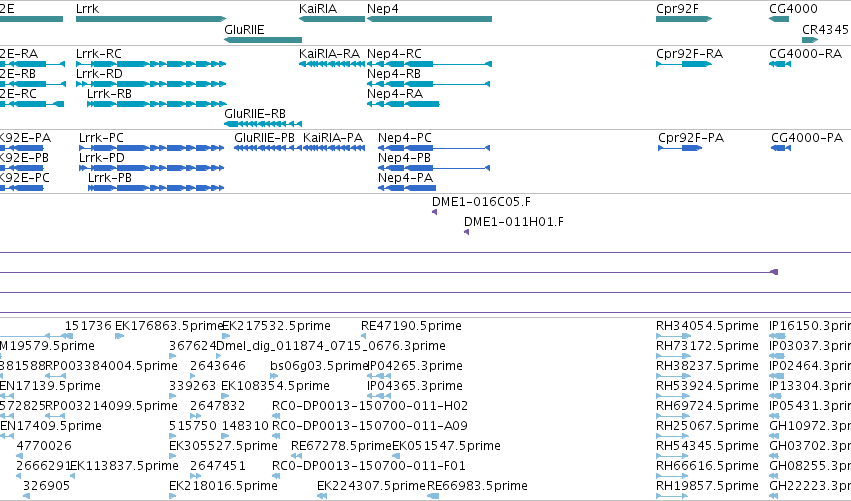Select the DME1-011H01.F feature label
851x501 pixels.
pyautogui.click(x=513, y=222)
